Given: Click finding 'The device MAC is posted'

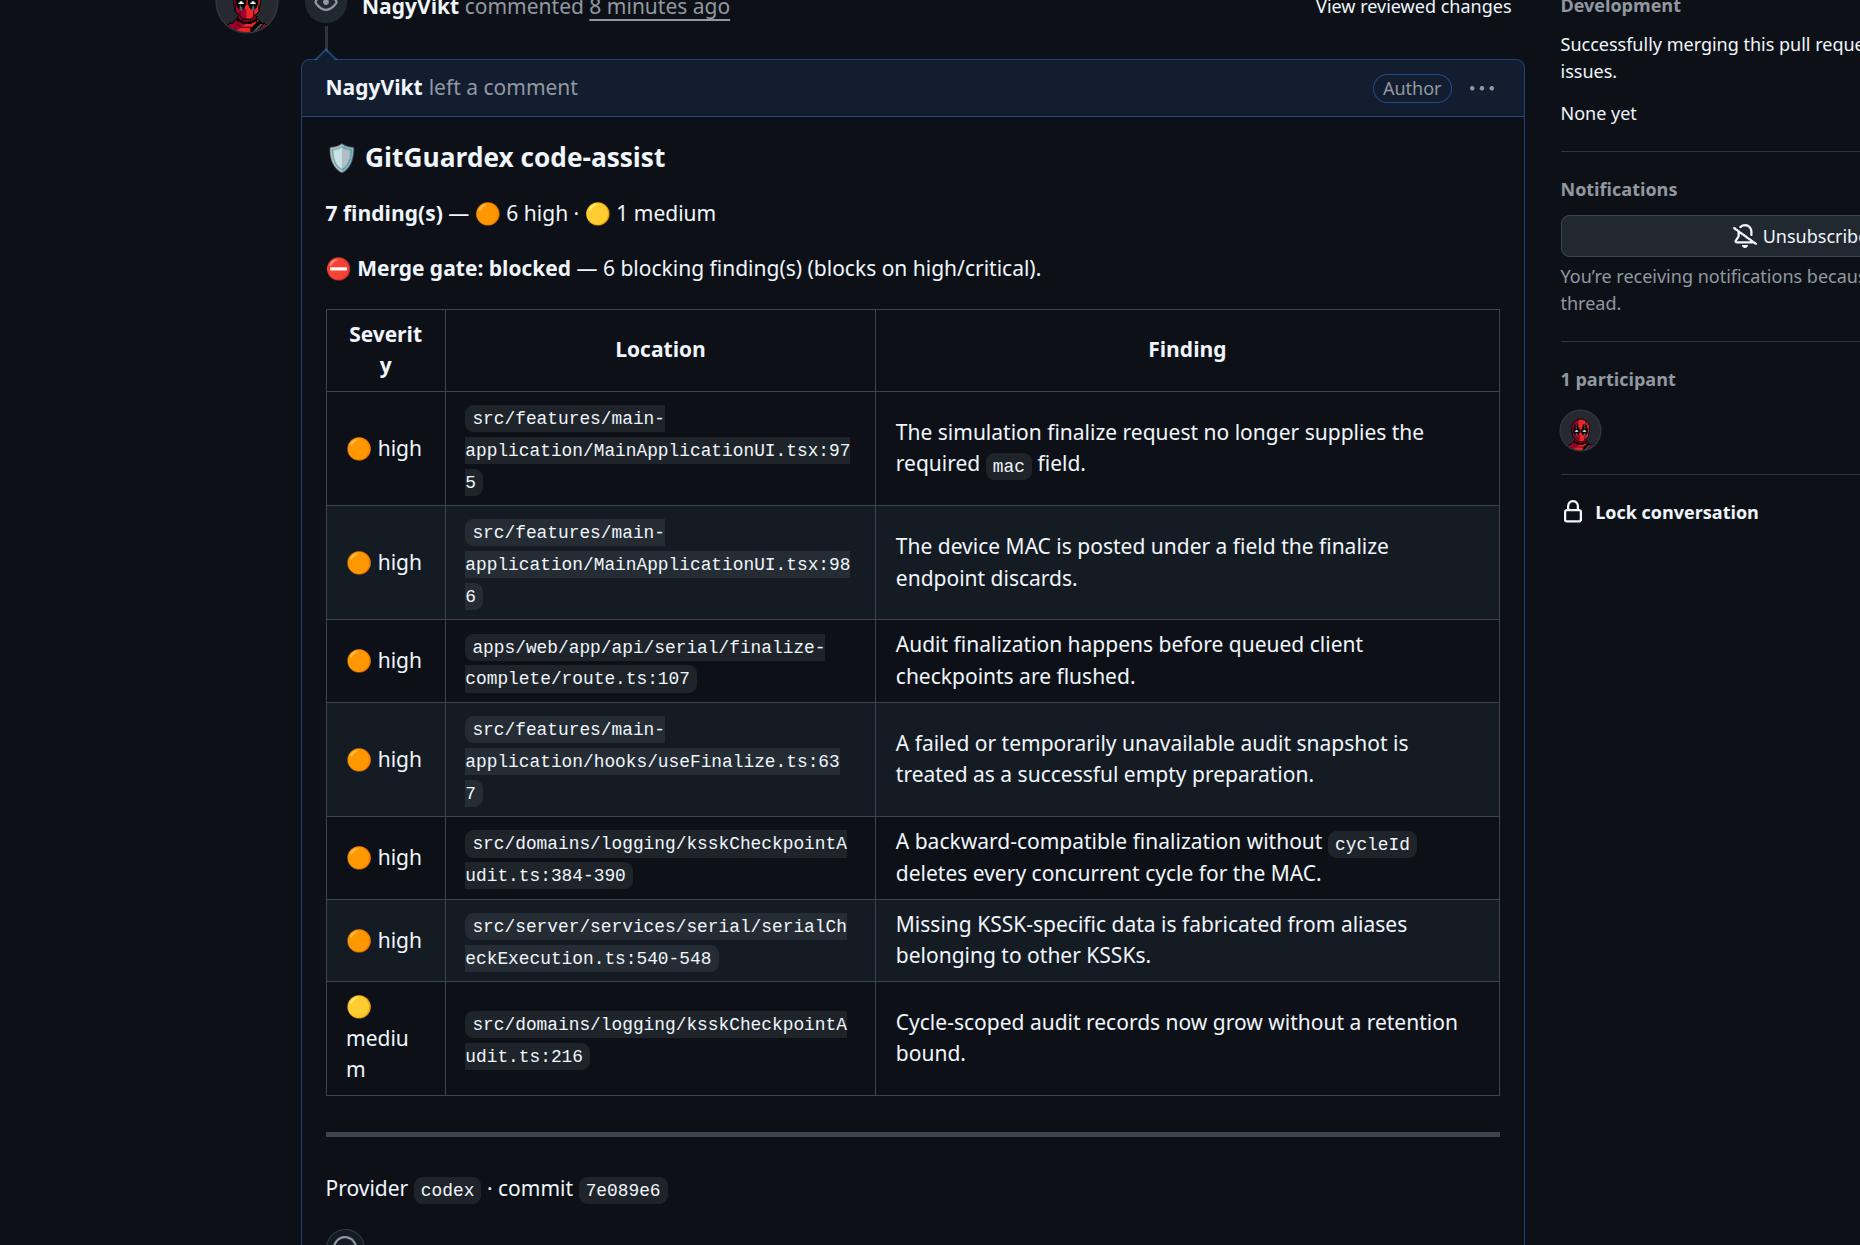Looking at the screenshot, I should [x=1142, y=562].
